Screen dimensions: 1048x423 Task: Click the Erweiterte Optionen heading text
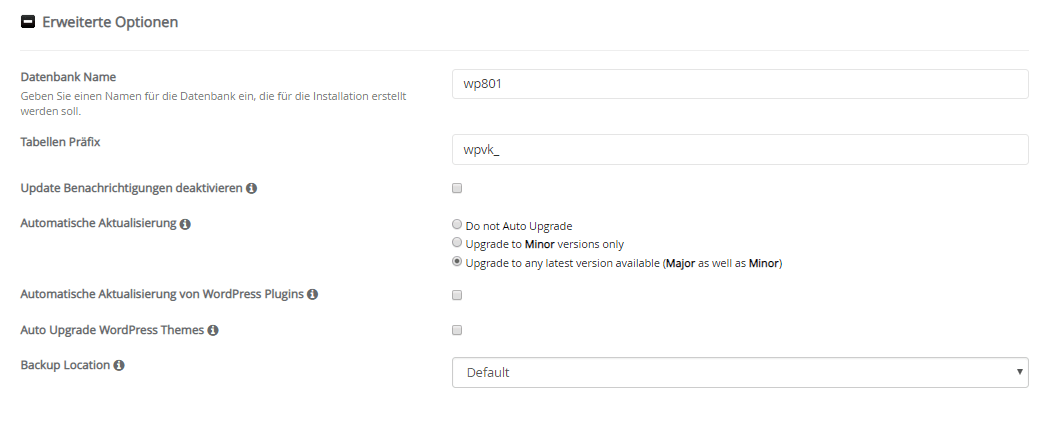[x=110, y=22]
